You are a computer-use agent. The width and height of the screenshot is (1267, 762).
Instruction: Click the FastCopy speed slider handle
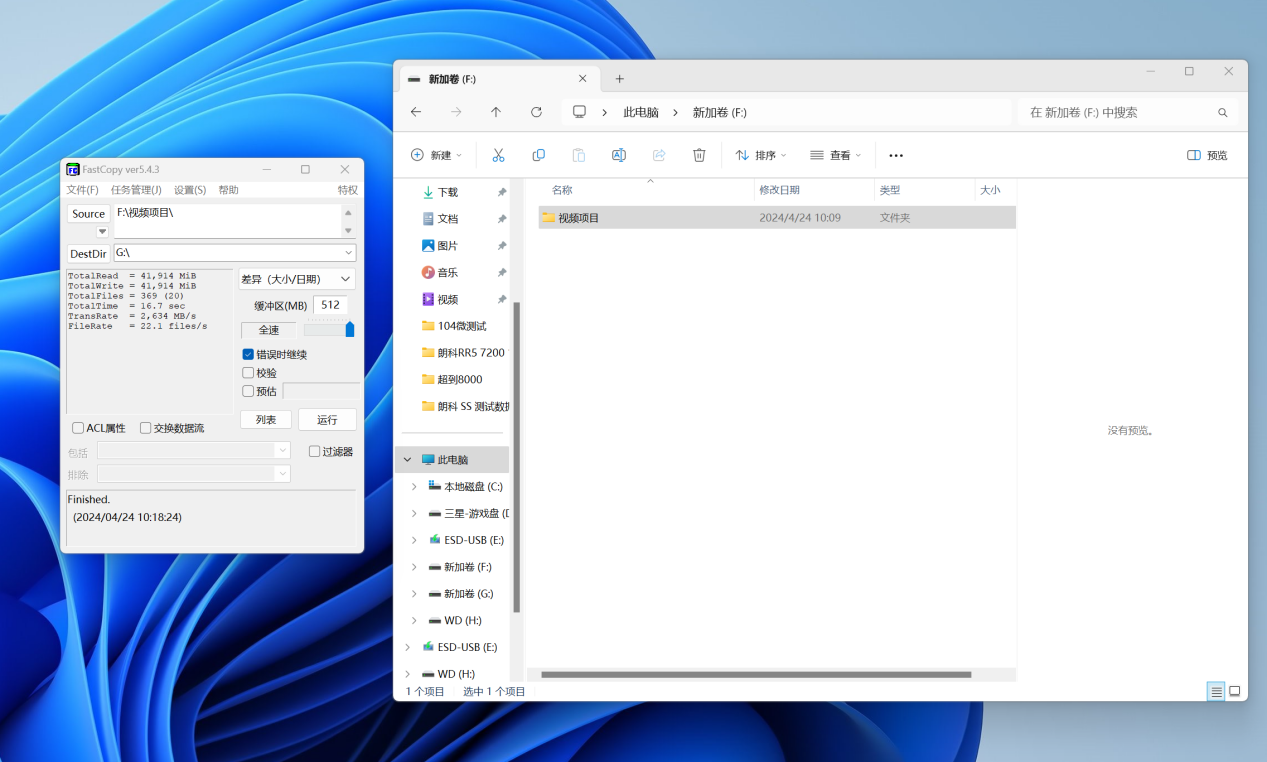349,329
